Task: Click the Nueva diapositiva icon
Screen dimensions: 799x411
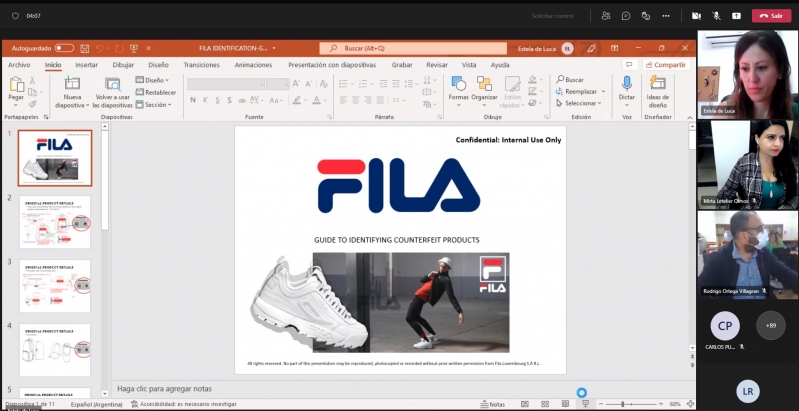Action: [72, 84]
